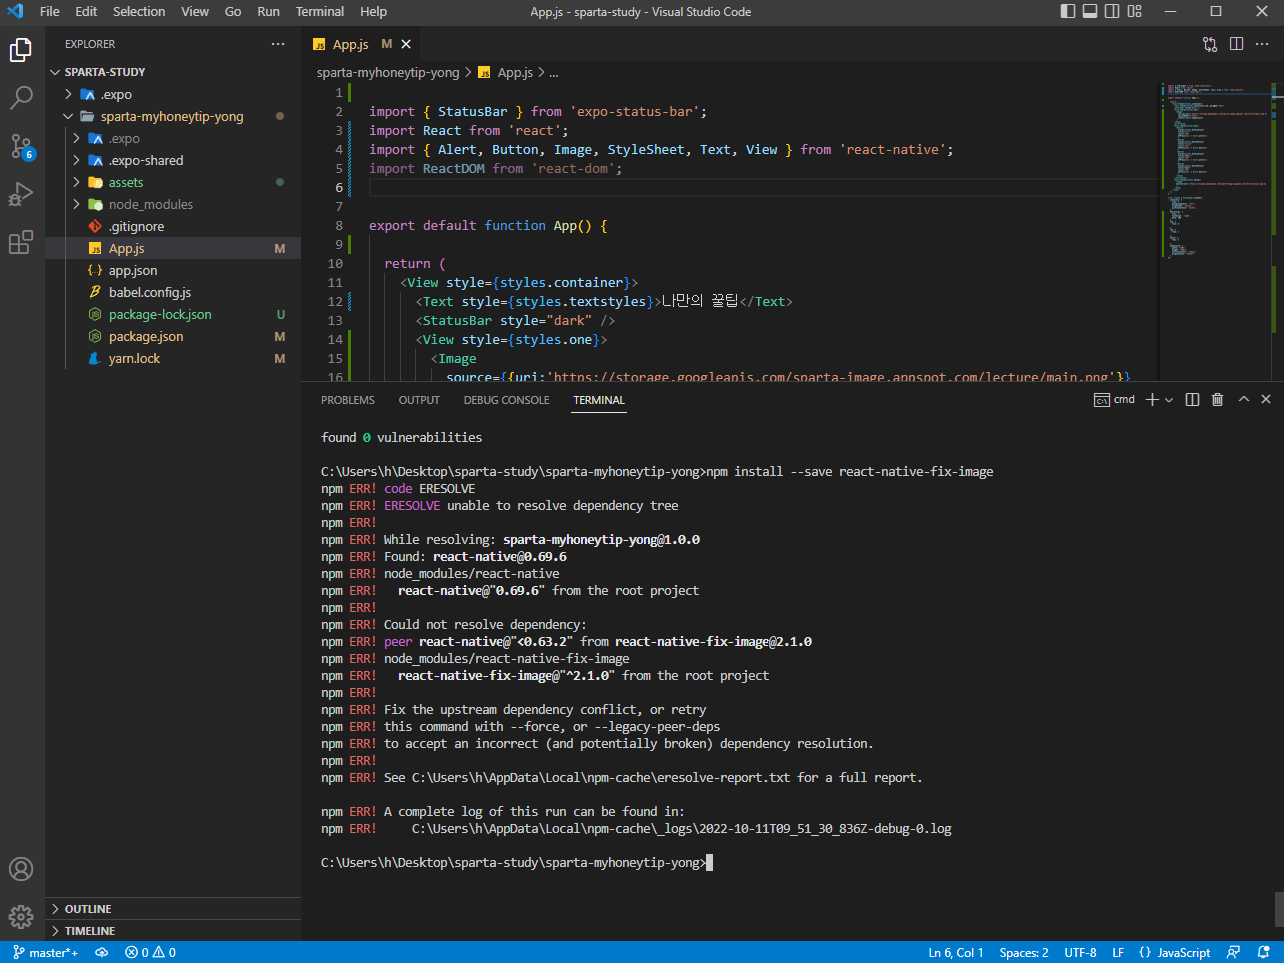Click the new terminal plus icon
The width and height of the screenshot is (1284, 963).
1152,400
